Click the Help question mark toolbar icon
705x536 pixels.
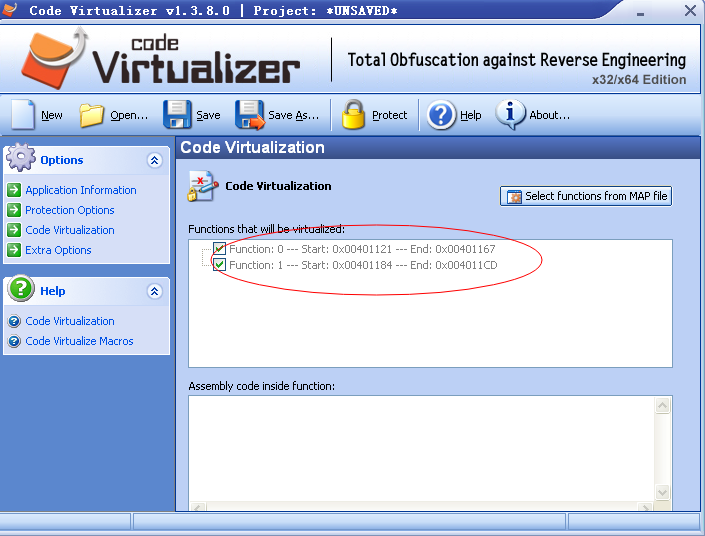[441, 115]
